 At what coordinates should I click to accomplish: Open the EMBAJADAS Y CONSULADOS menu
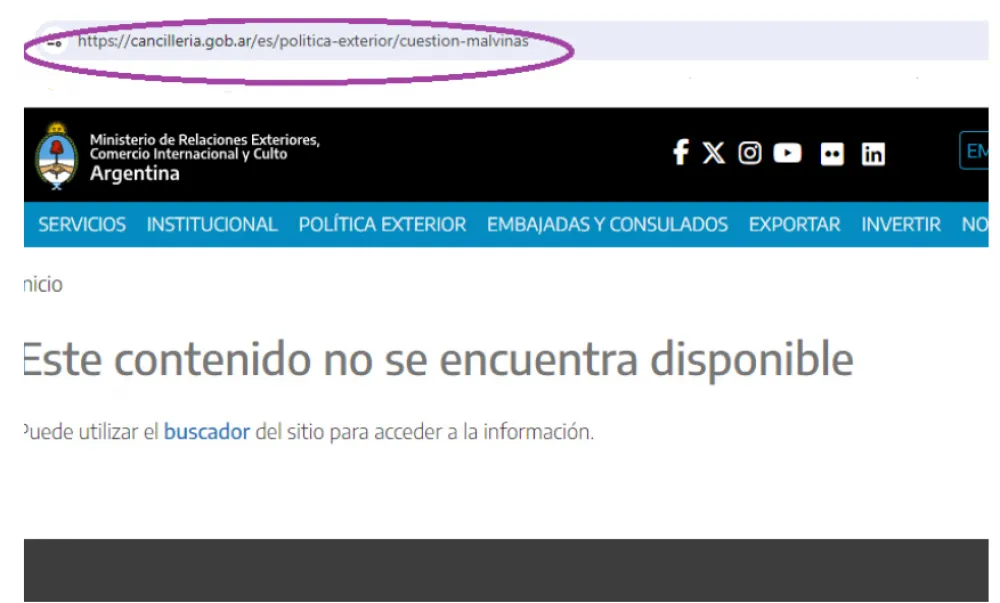tap(607, 224)
